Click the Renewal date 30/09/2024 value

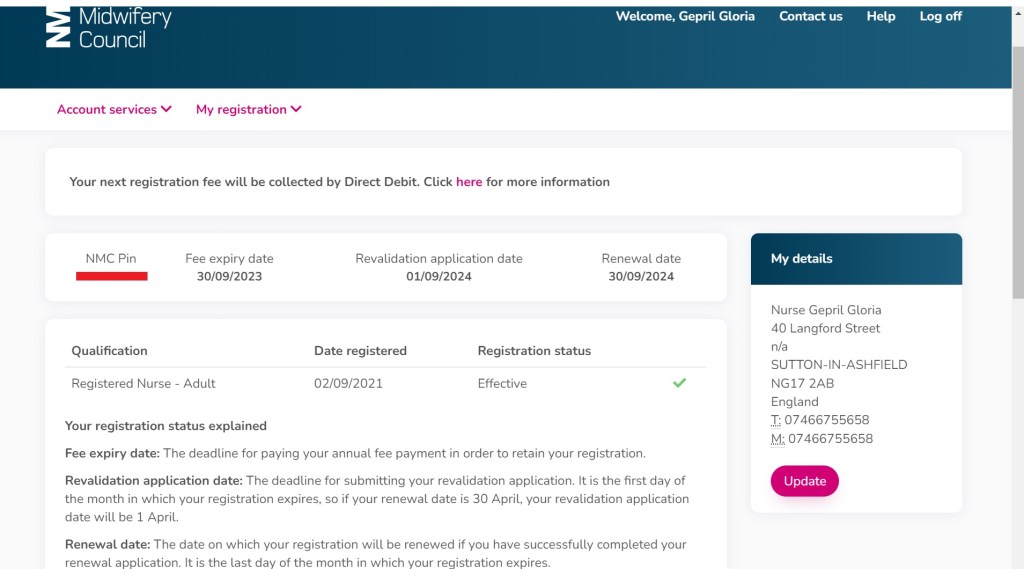click(x=641, y=276)
